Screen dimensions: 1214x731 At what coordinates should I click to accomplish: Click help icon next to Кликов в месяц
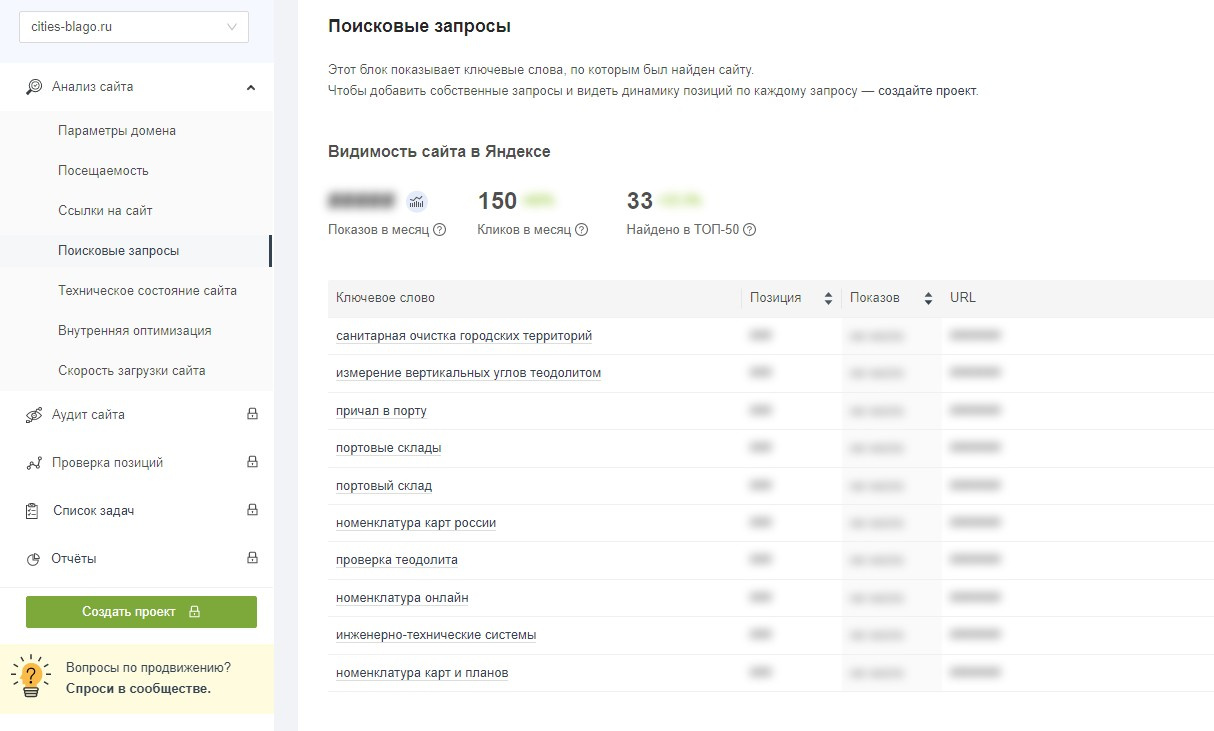click(x=582, y=230)
